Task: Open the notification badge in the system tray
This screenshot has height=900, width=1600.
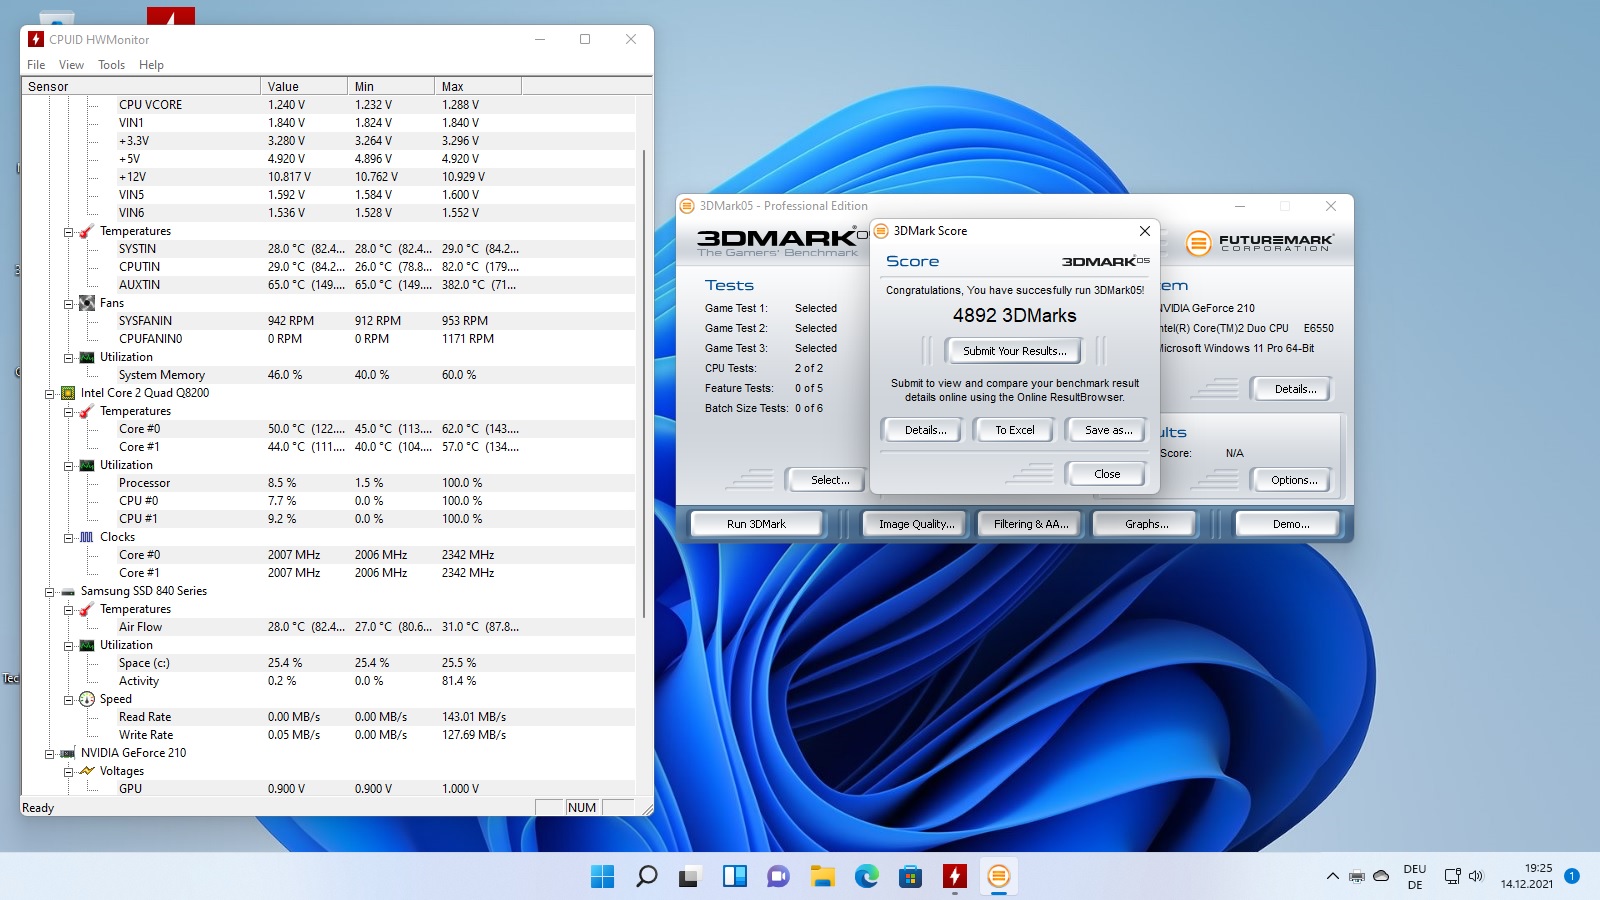Action: [1572, 876]
